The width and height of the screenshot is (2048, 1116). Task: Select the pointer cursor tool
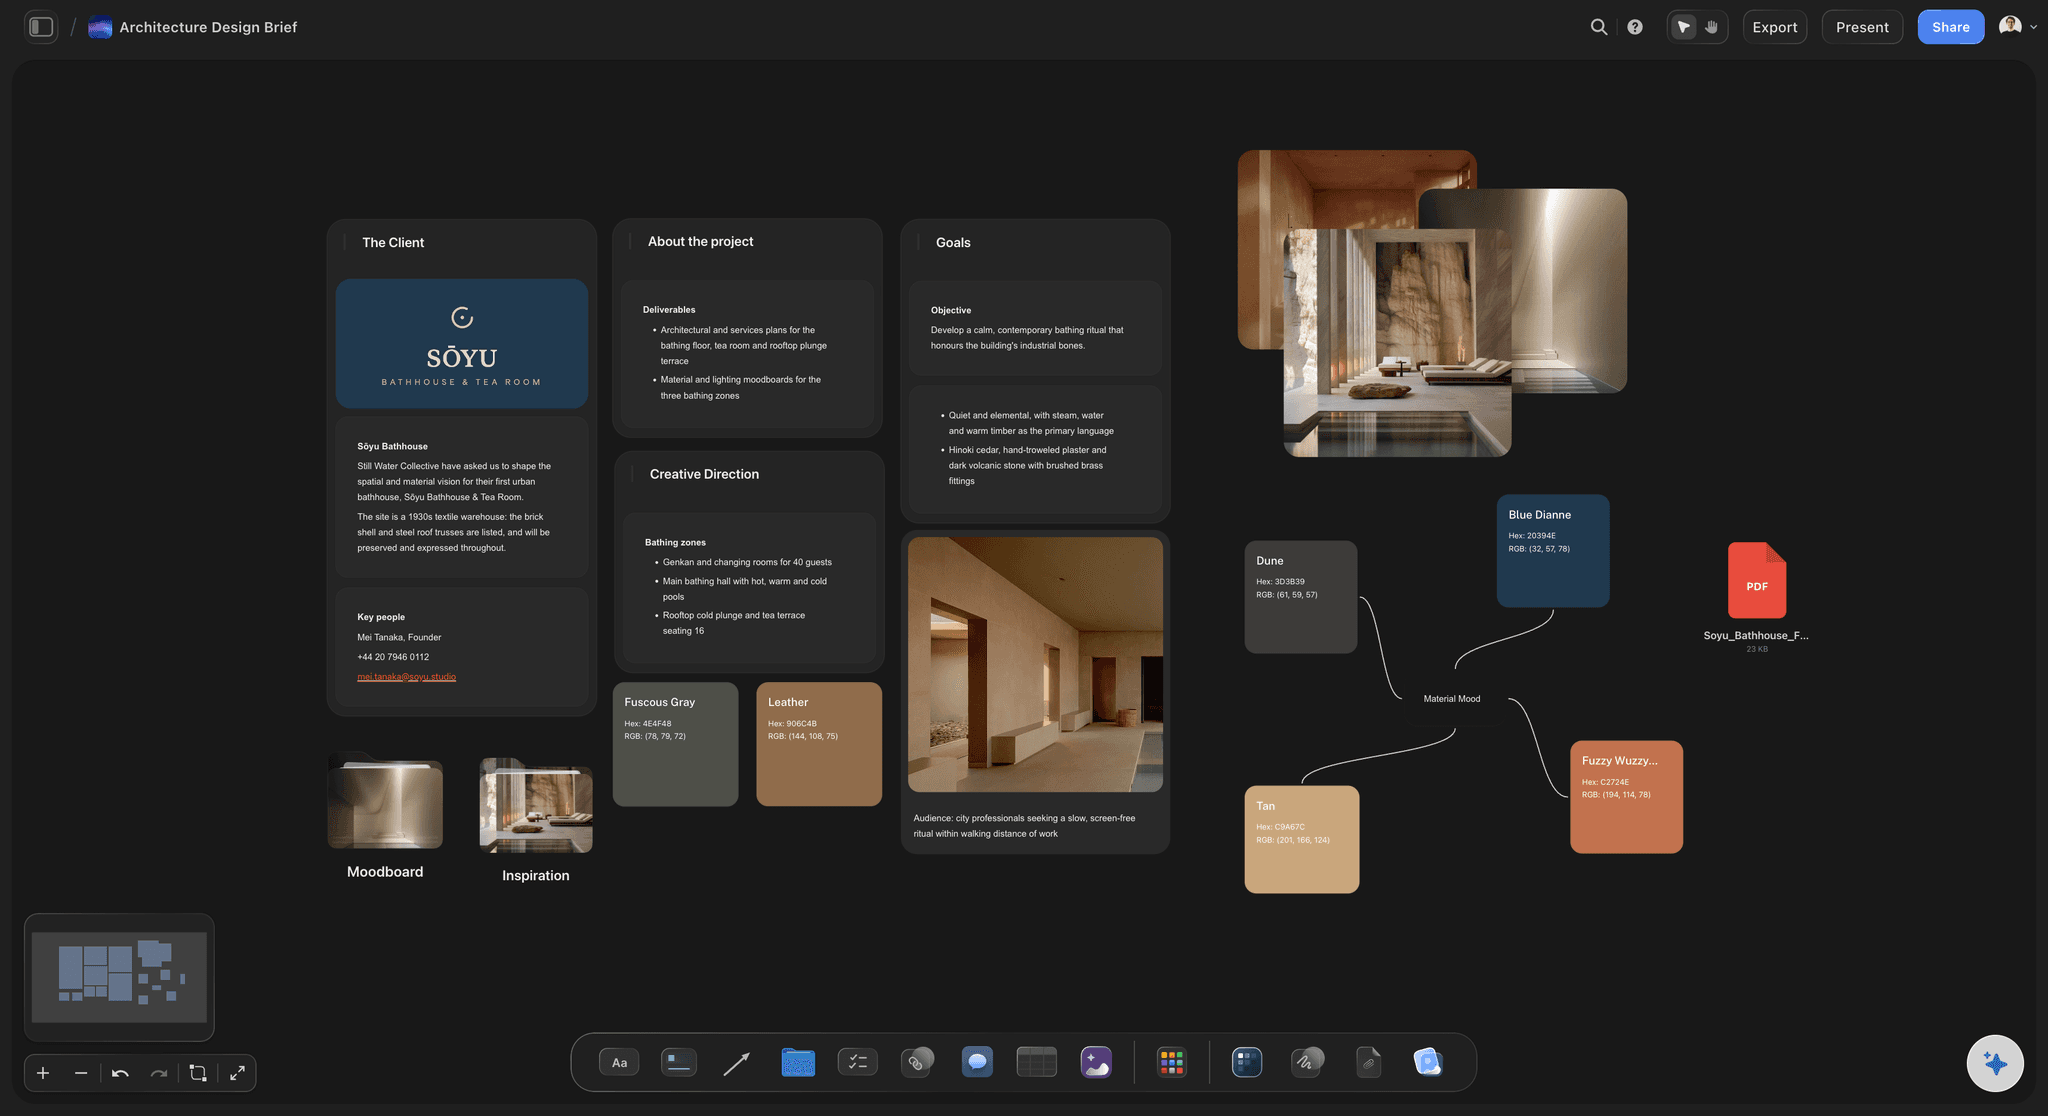pos(1684,27)
